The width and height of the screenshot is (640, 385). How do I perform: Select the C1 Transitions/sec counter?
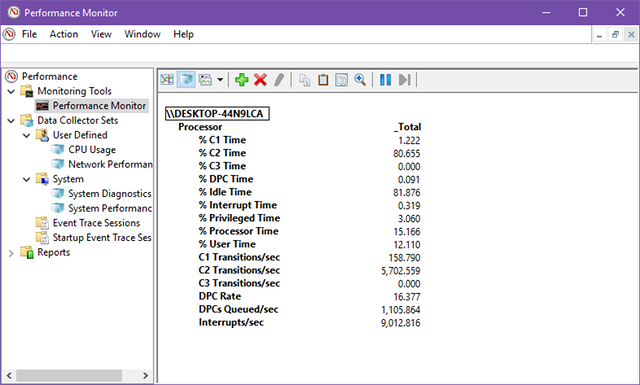point(239,258)
